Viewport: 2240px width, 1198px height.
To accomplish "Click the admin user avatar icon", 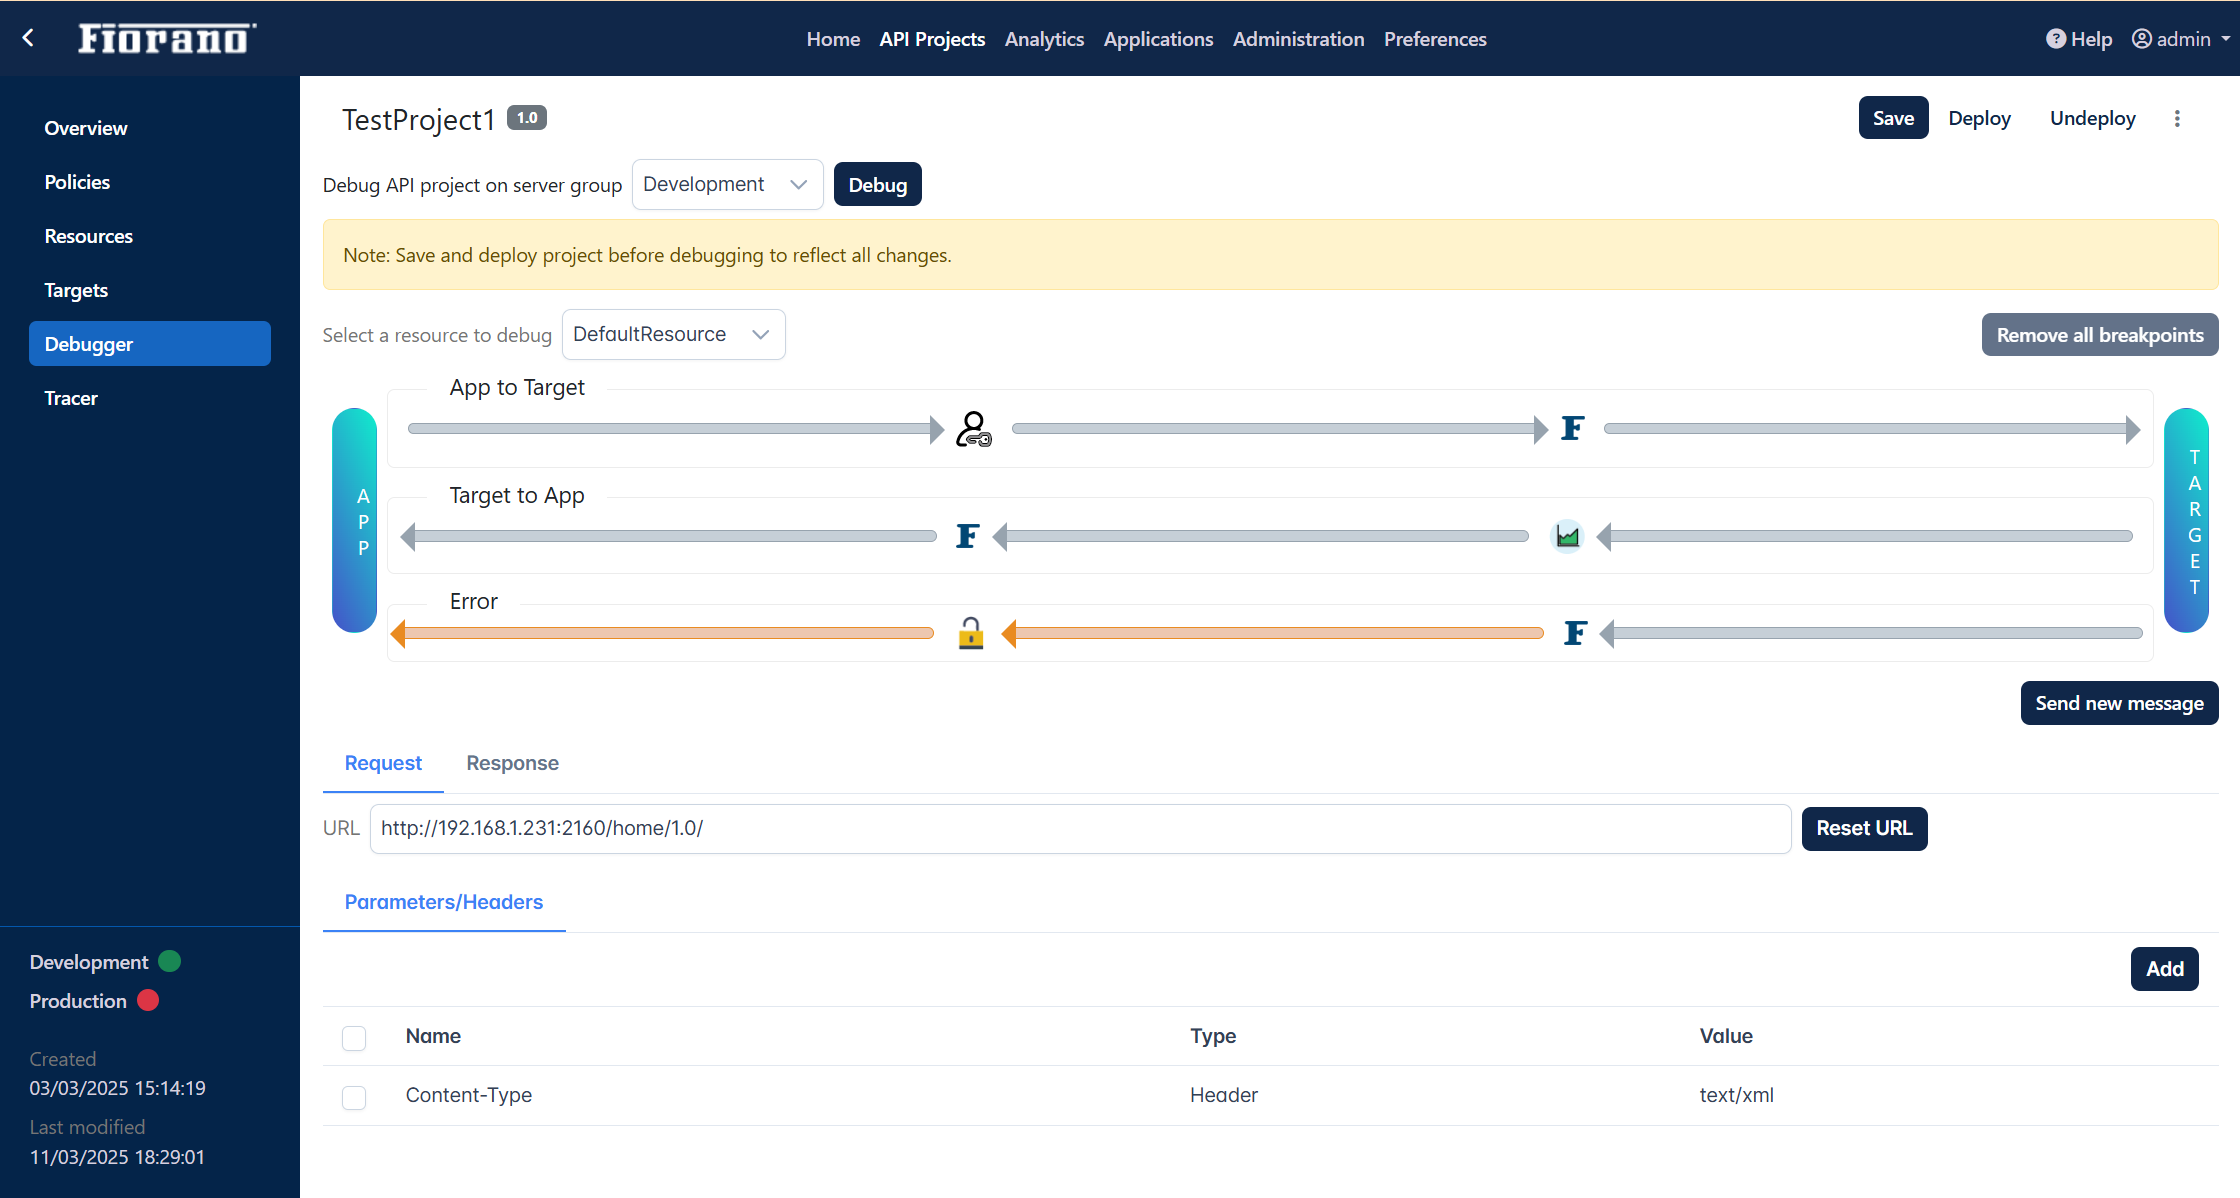I will (2142, 39).
